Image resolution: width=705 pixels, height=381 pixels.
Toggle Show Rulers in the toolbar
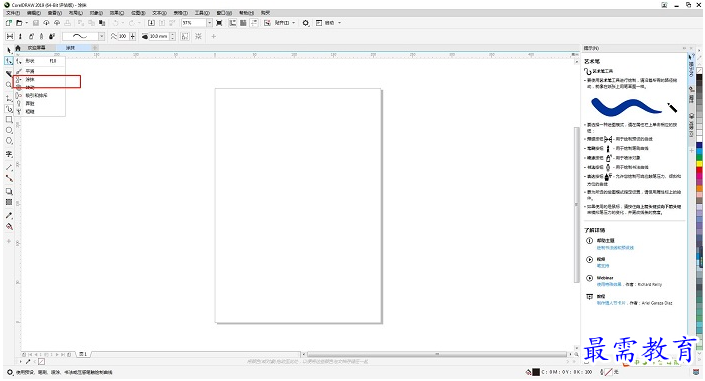232,22
